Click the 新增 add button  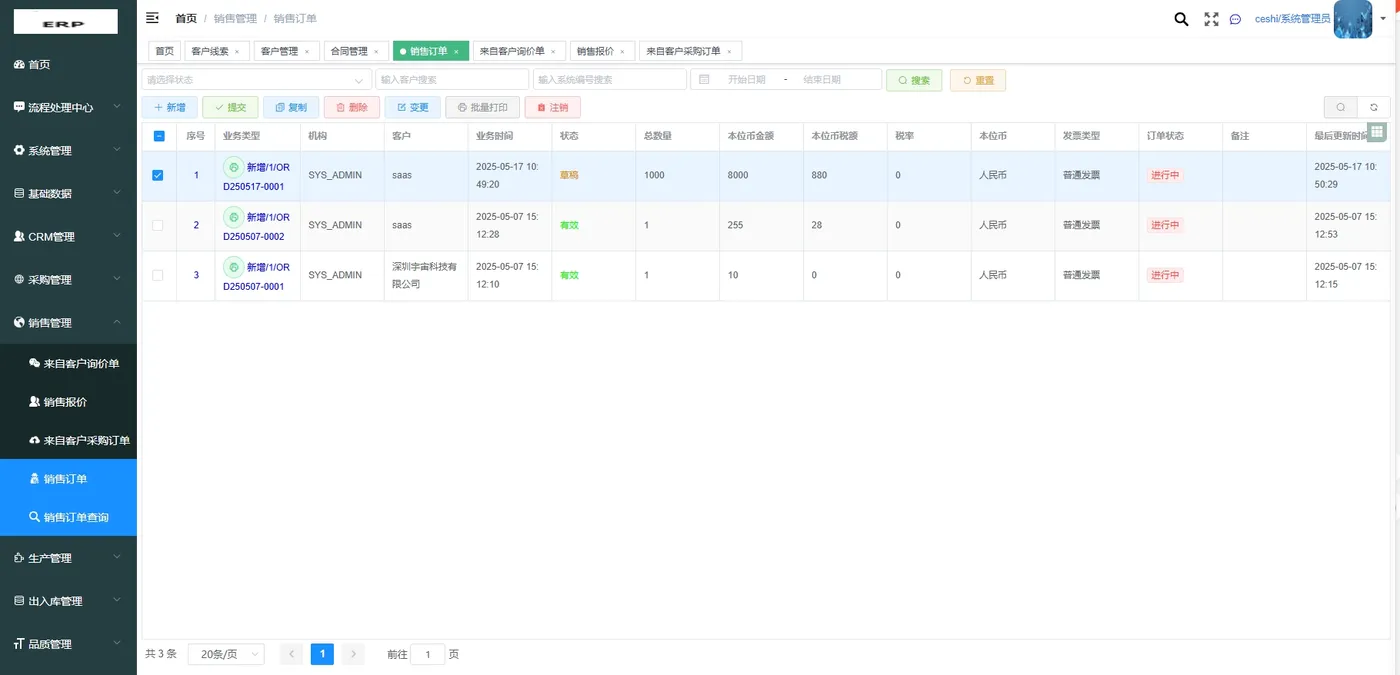[x=170, y=107]
